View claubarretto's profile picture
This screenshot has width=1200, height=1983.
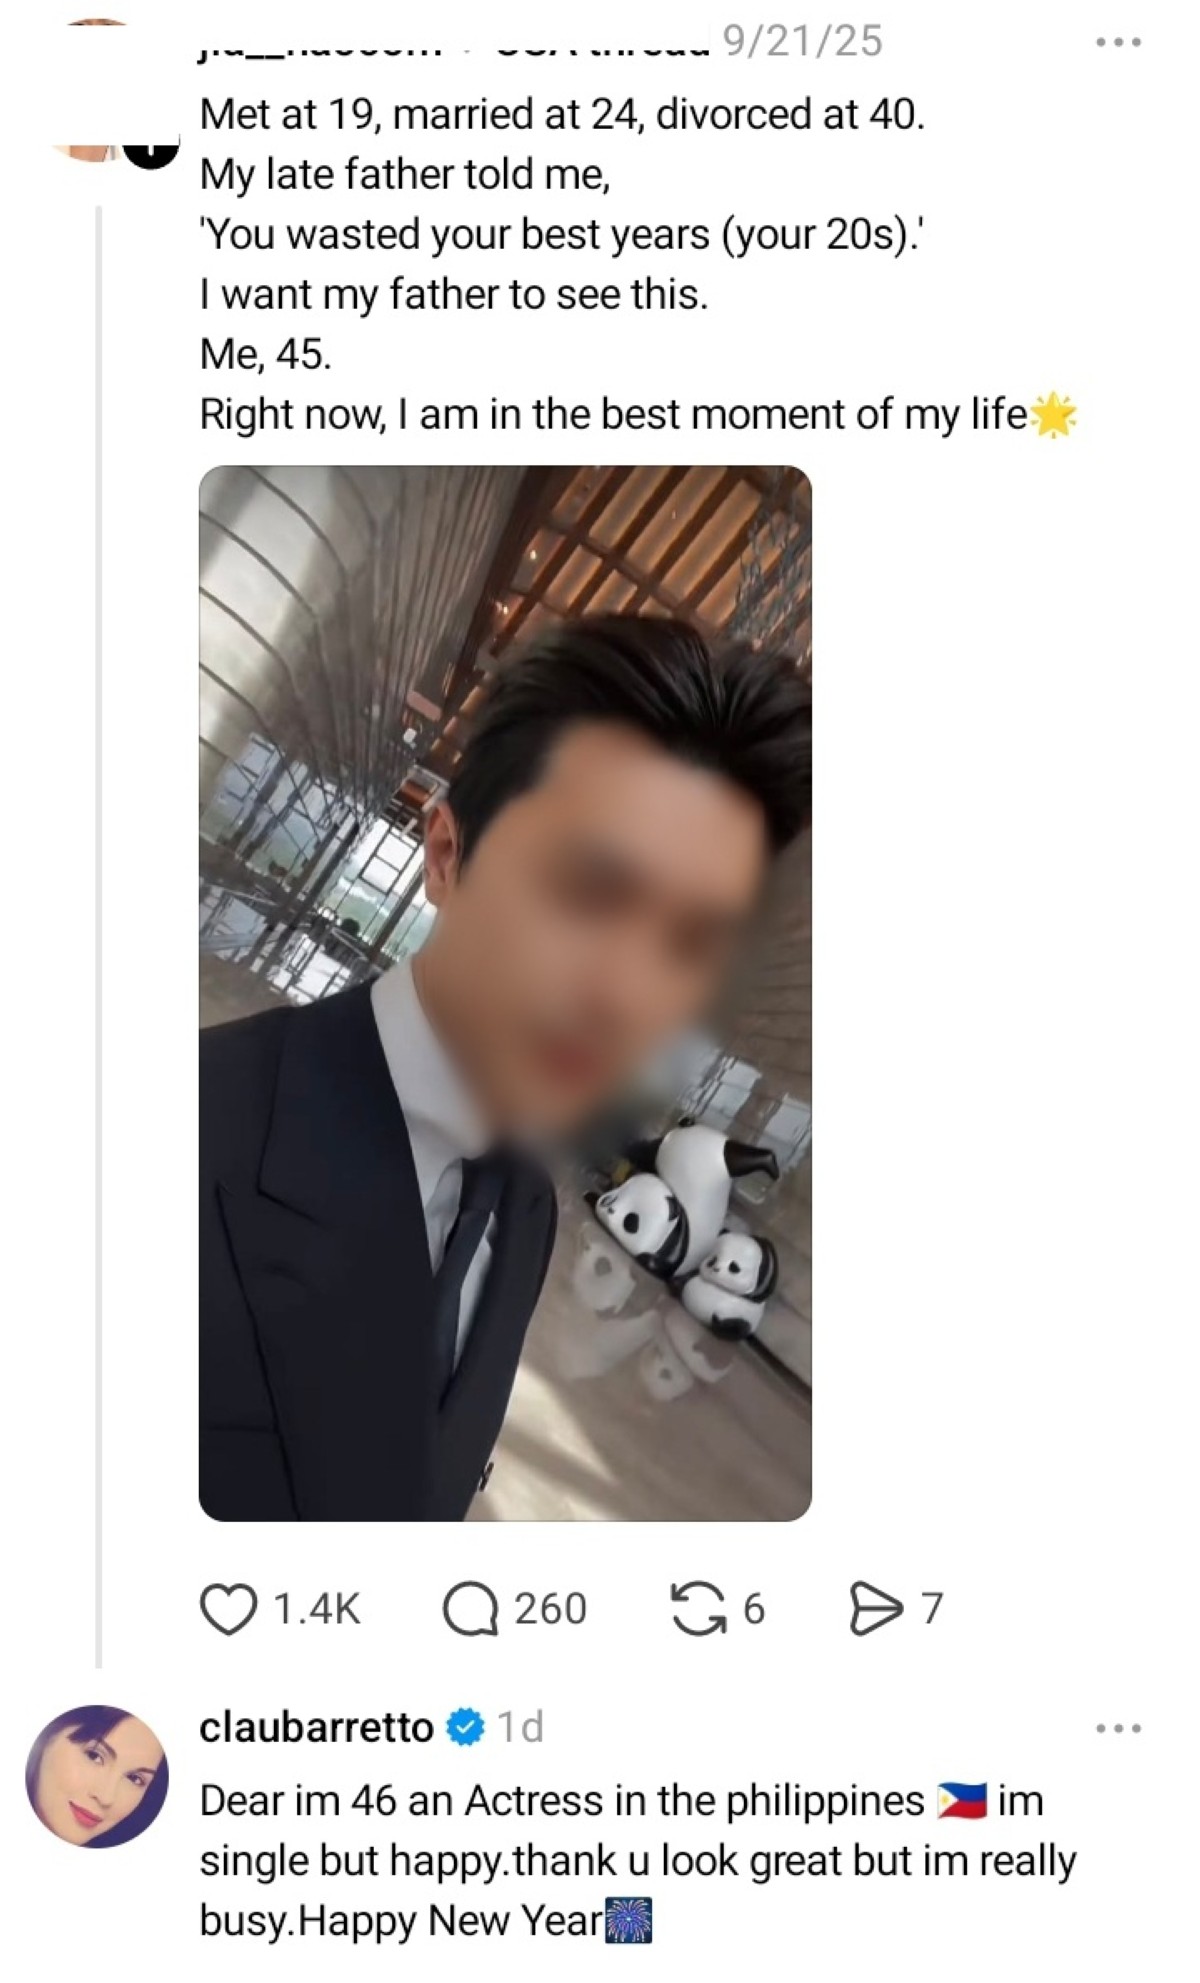(97, 1775)
